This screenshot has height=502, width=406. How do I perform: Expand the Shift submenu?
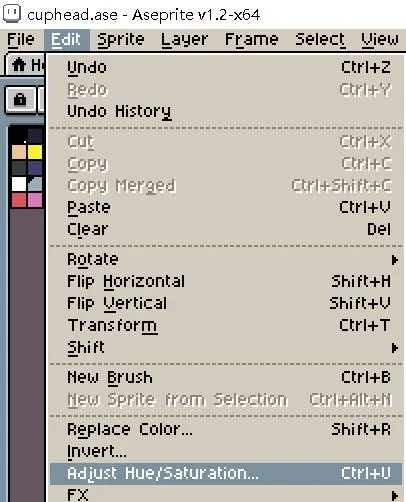click(226, 348)
